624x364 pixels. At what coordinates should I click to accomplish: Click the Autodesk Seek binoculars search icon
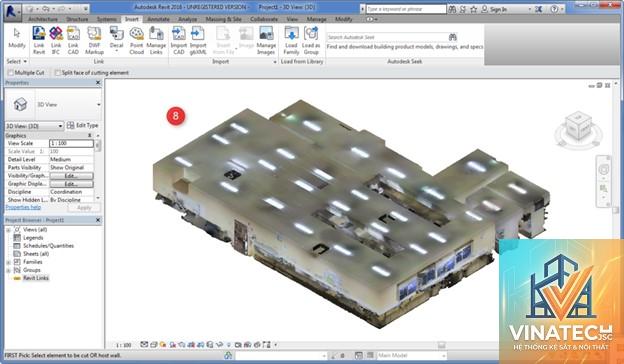[452, 37]
